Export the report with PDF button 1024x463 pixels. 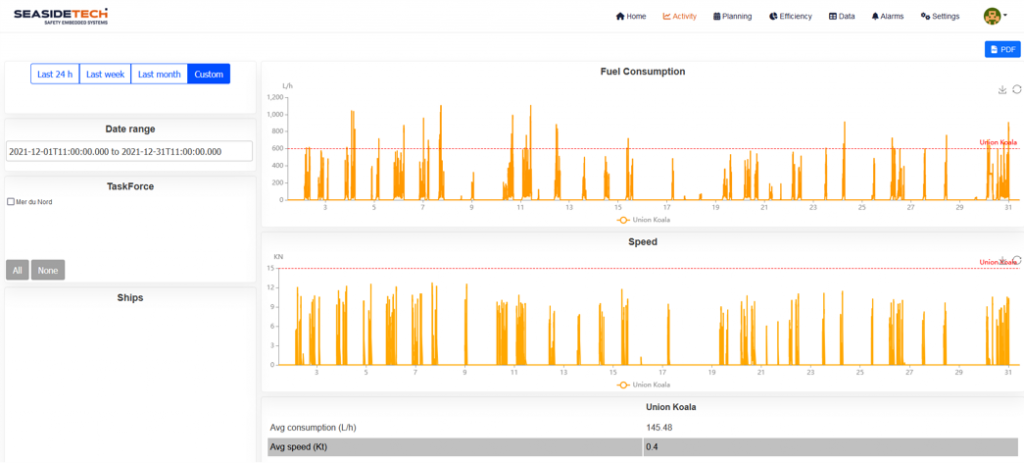tap(1001, 49)
